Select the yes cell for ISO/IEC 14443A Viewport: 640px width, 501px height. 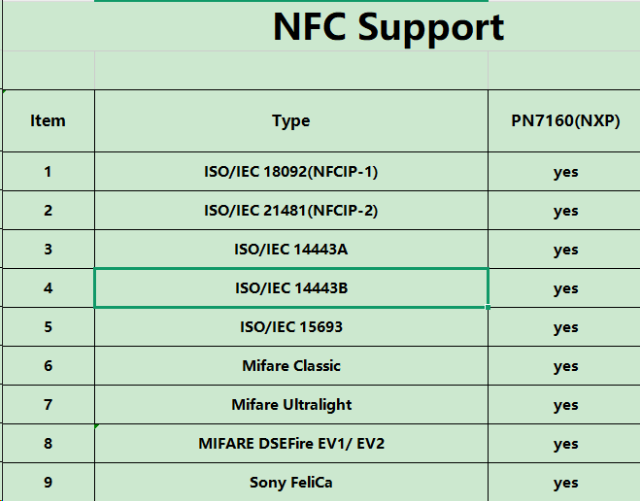click(x=565, y=250)
